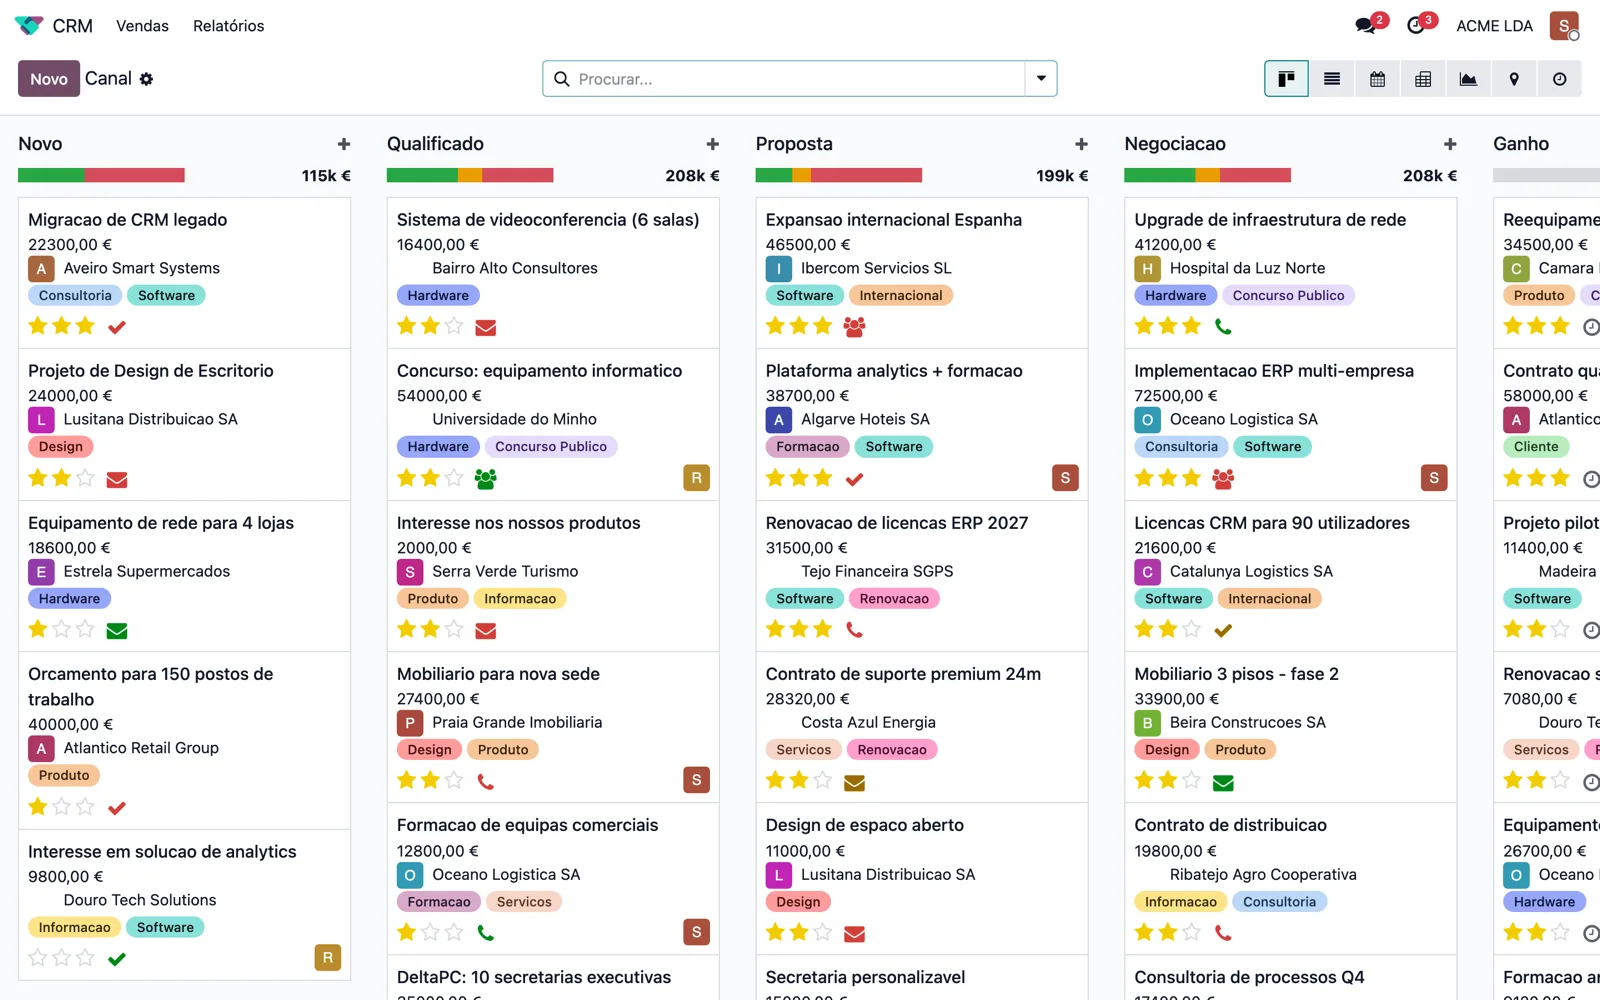Open ACME LDA company switcher
Viewport: 1600px width, 1000px height.
[1494, 26]
